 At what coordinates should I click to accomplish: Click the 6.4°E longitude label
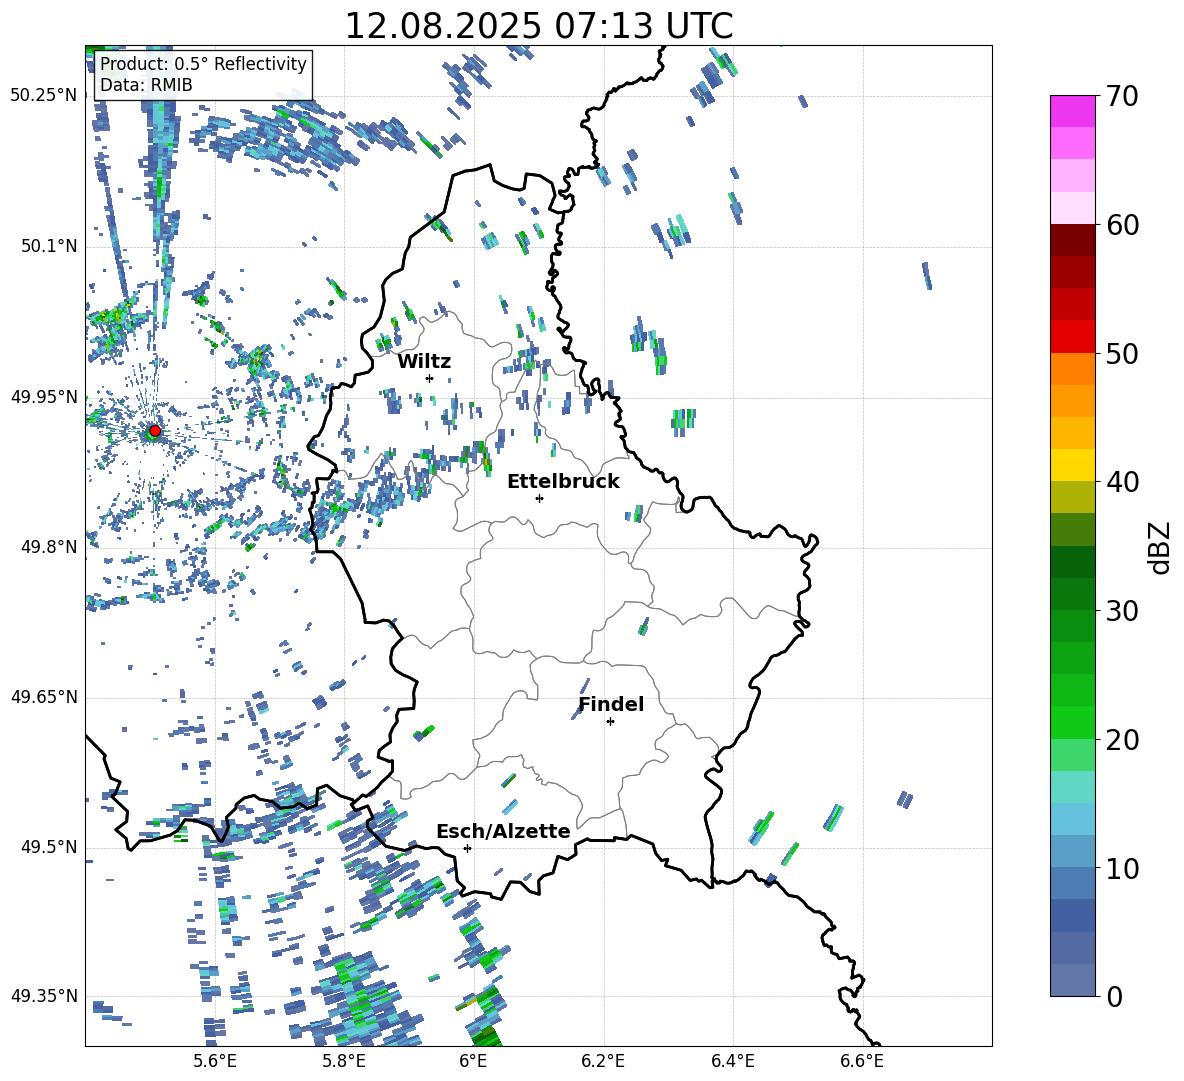pos(732,1061)
